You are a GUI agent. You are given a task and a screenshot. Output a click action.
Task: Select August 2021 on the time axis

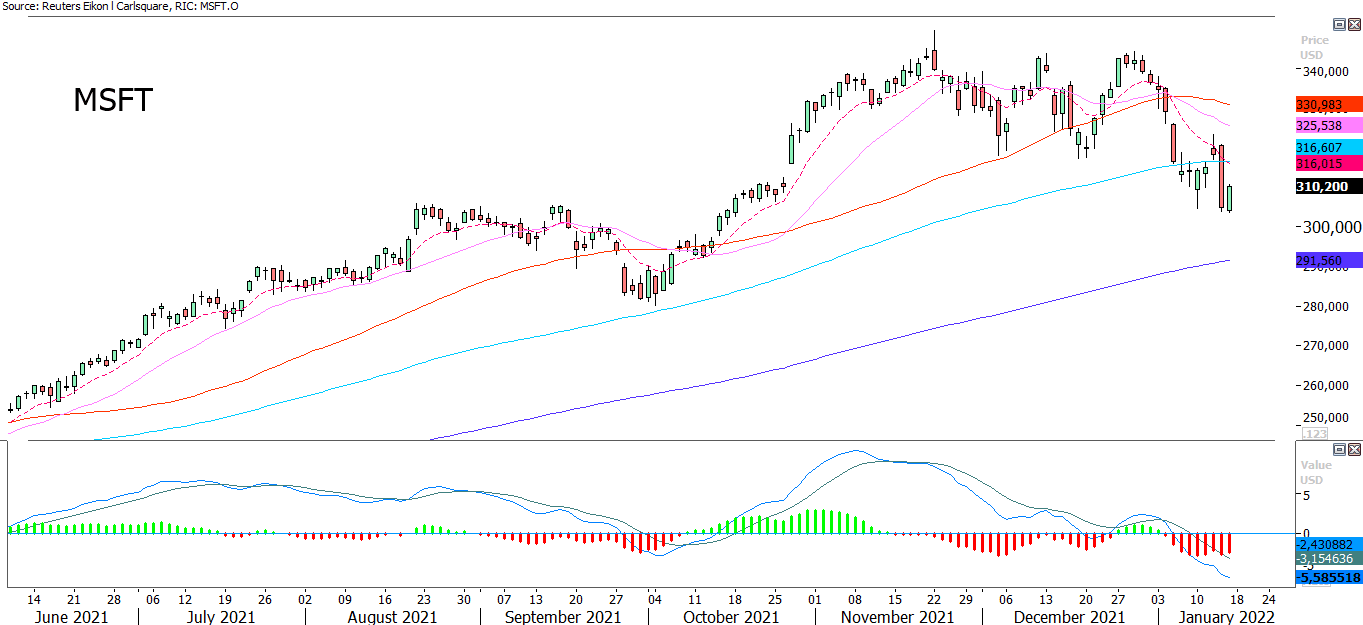392,617
